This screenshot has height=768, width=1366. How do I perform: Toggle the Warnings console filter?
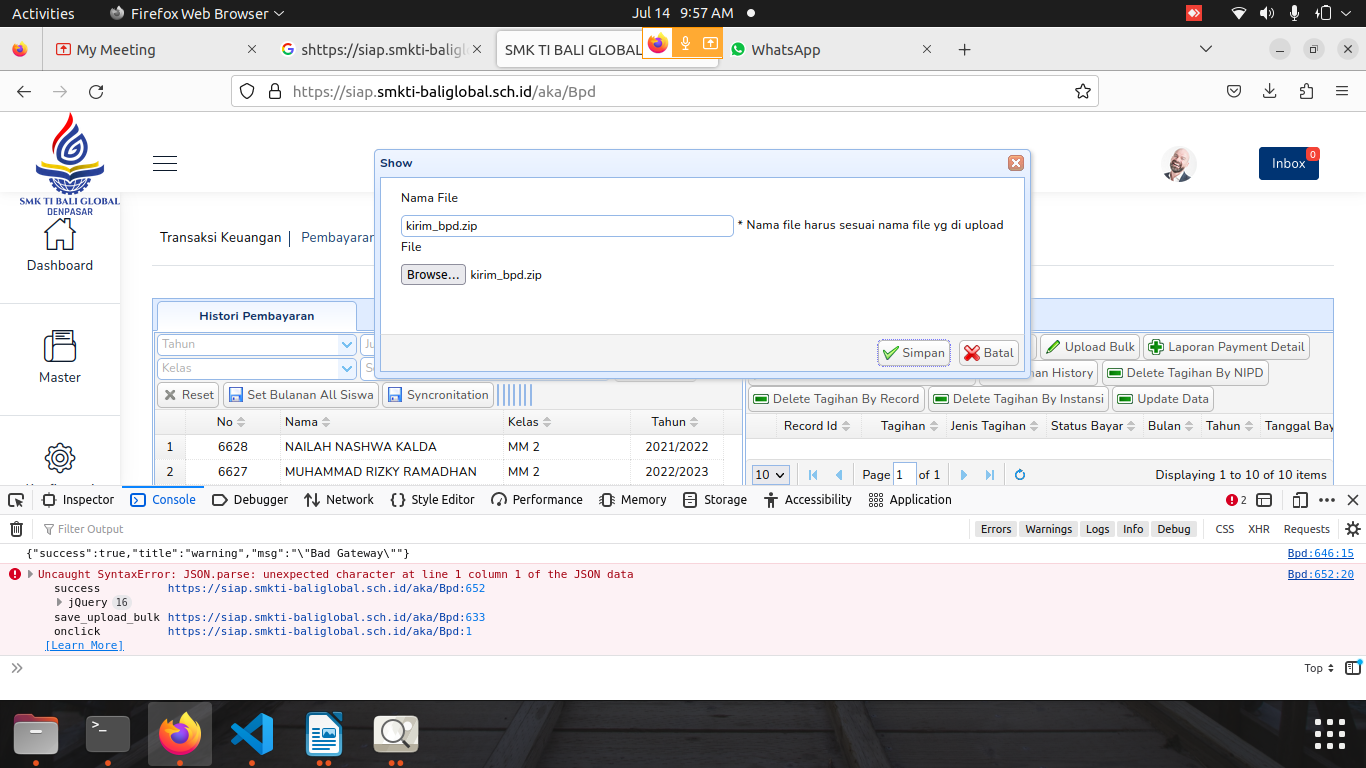(1048, 529)
